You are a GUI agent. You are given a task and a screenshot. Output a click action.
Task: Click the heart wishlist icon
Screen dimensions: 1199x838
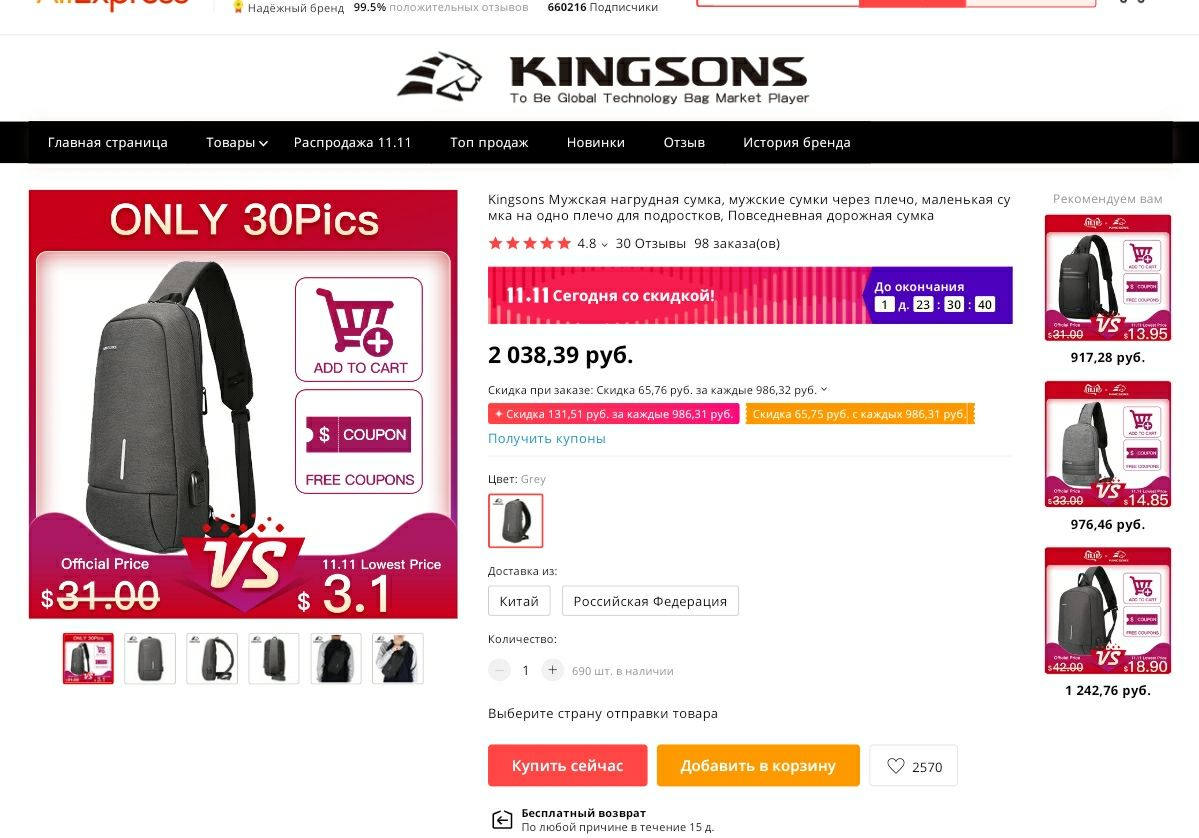(895, 765)
